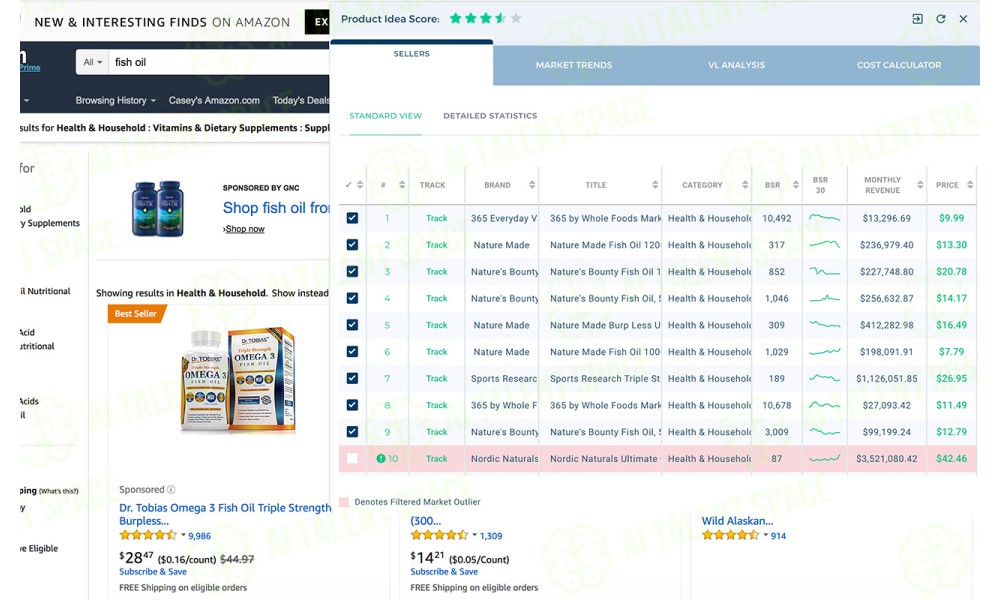Uncheck row 3 Nature's Bounty checkbox
This screenshot has height=600, width=1000.
tap(352, 272)
